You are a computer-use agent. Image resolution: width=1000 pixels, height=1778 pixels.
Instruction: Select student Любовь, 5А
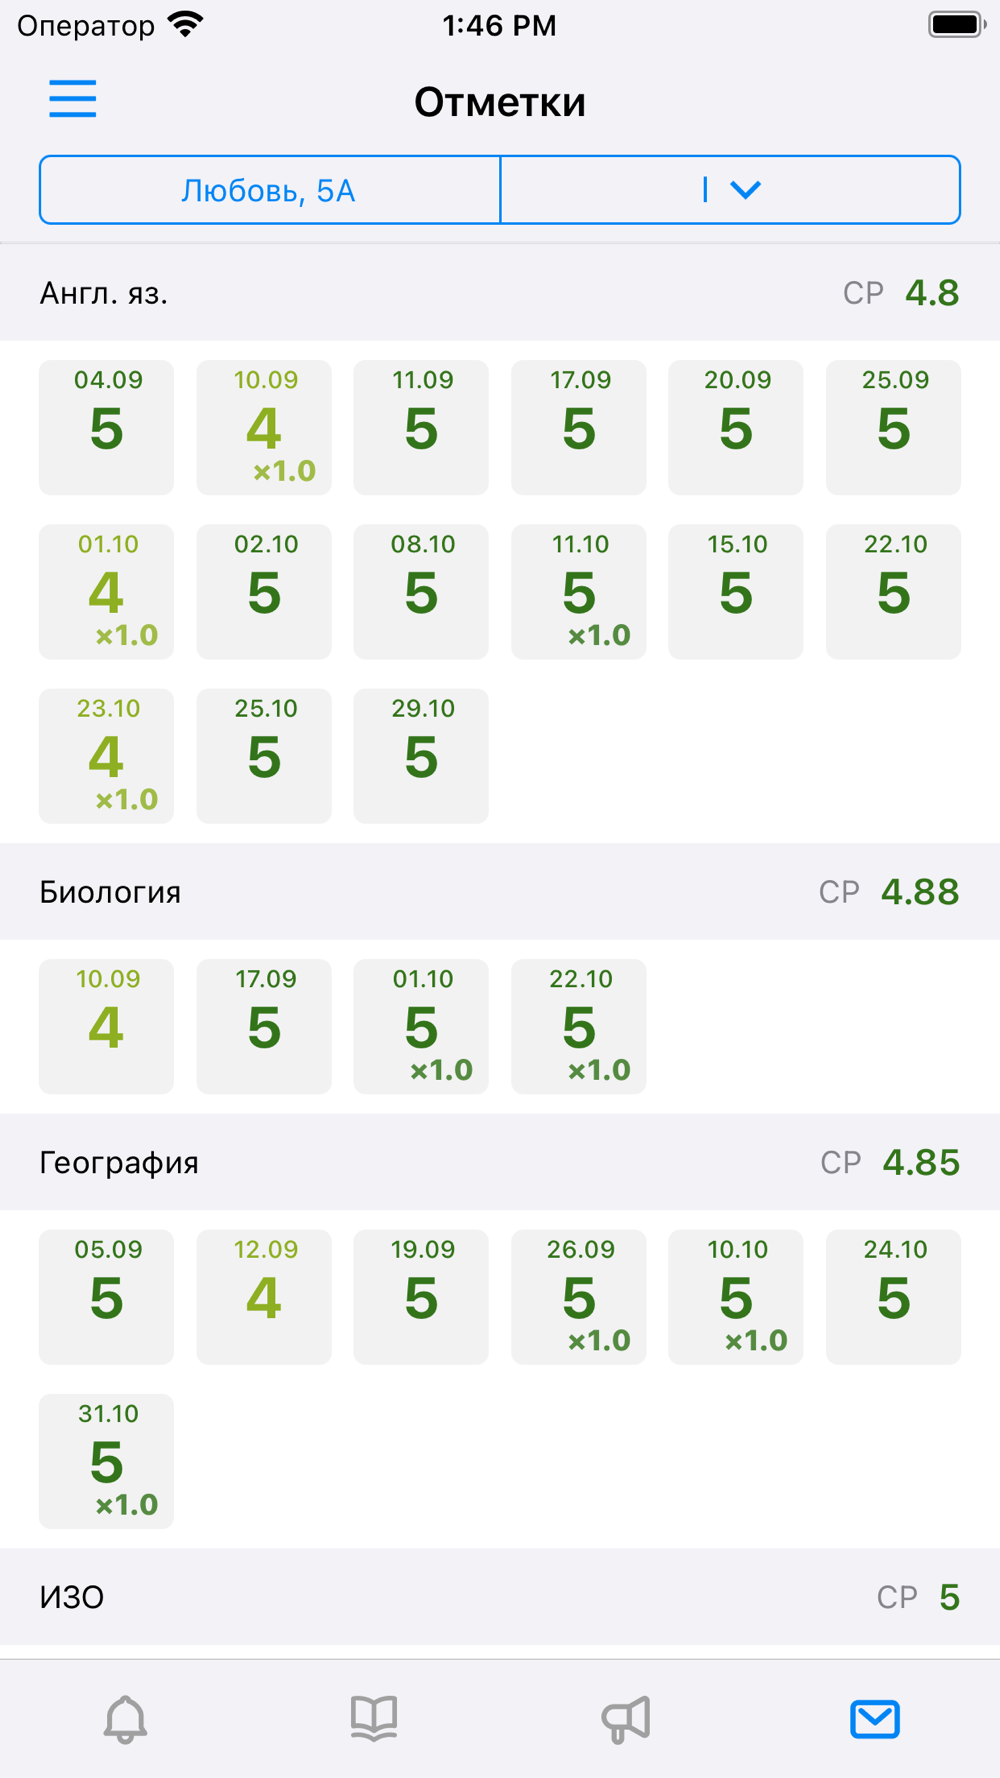point(269,190)
